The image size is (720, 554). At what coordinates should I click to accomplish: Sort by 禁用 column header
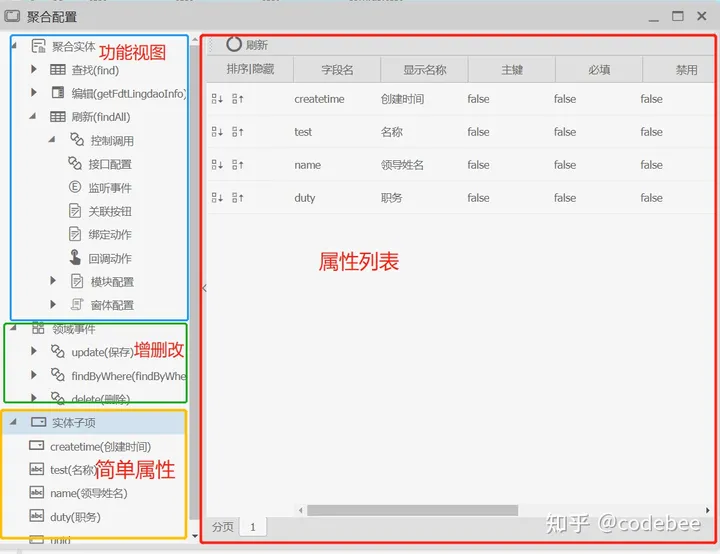point(678,70)
